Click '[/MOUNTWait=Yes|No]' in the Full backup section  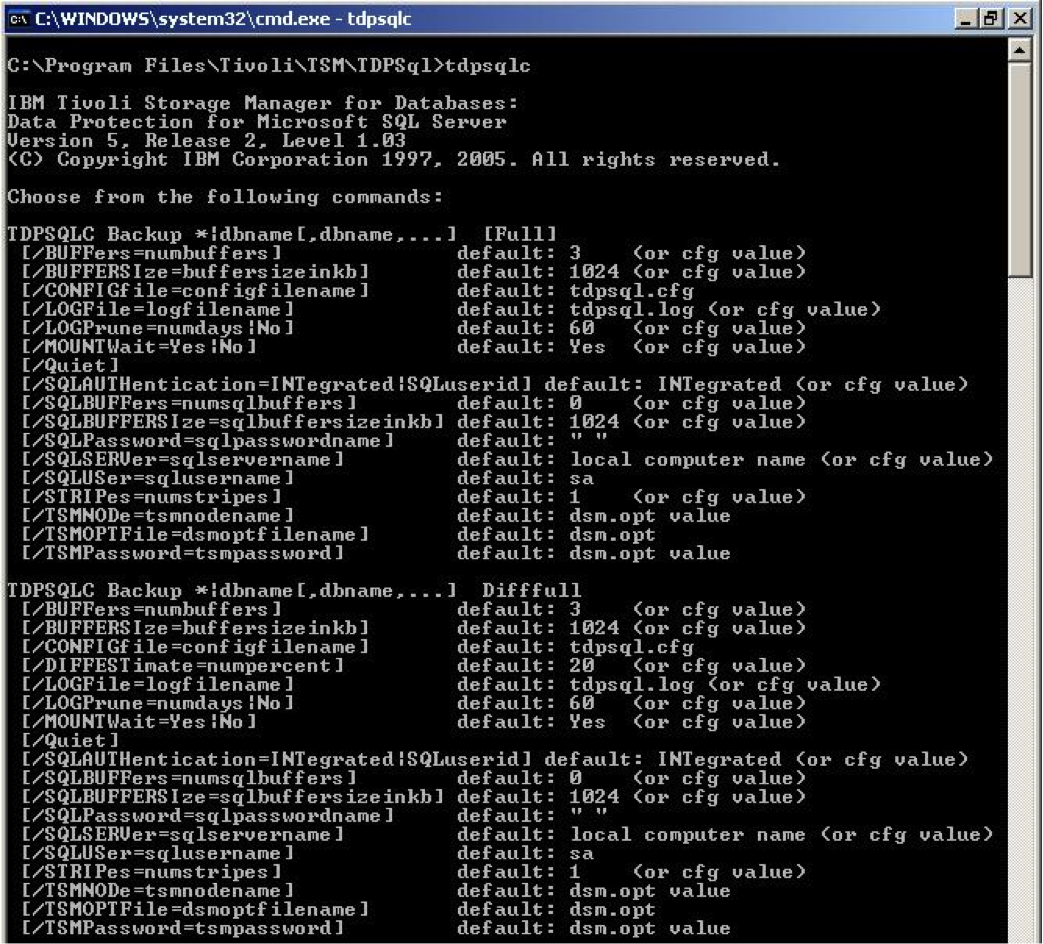[139, 347]
